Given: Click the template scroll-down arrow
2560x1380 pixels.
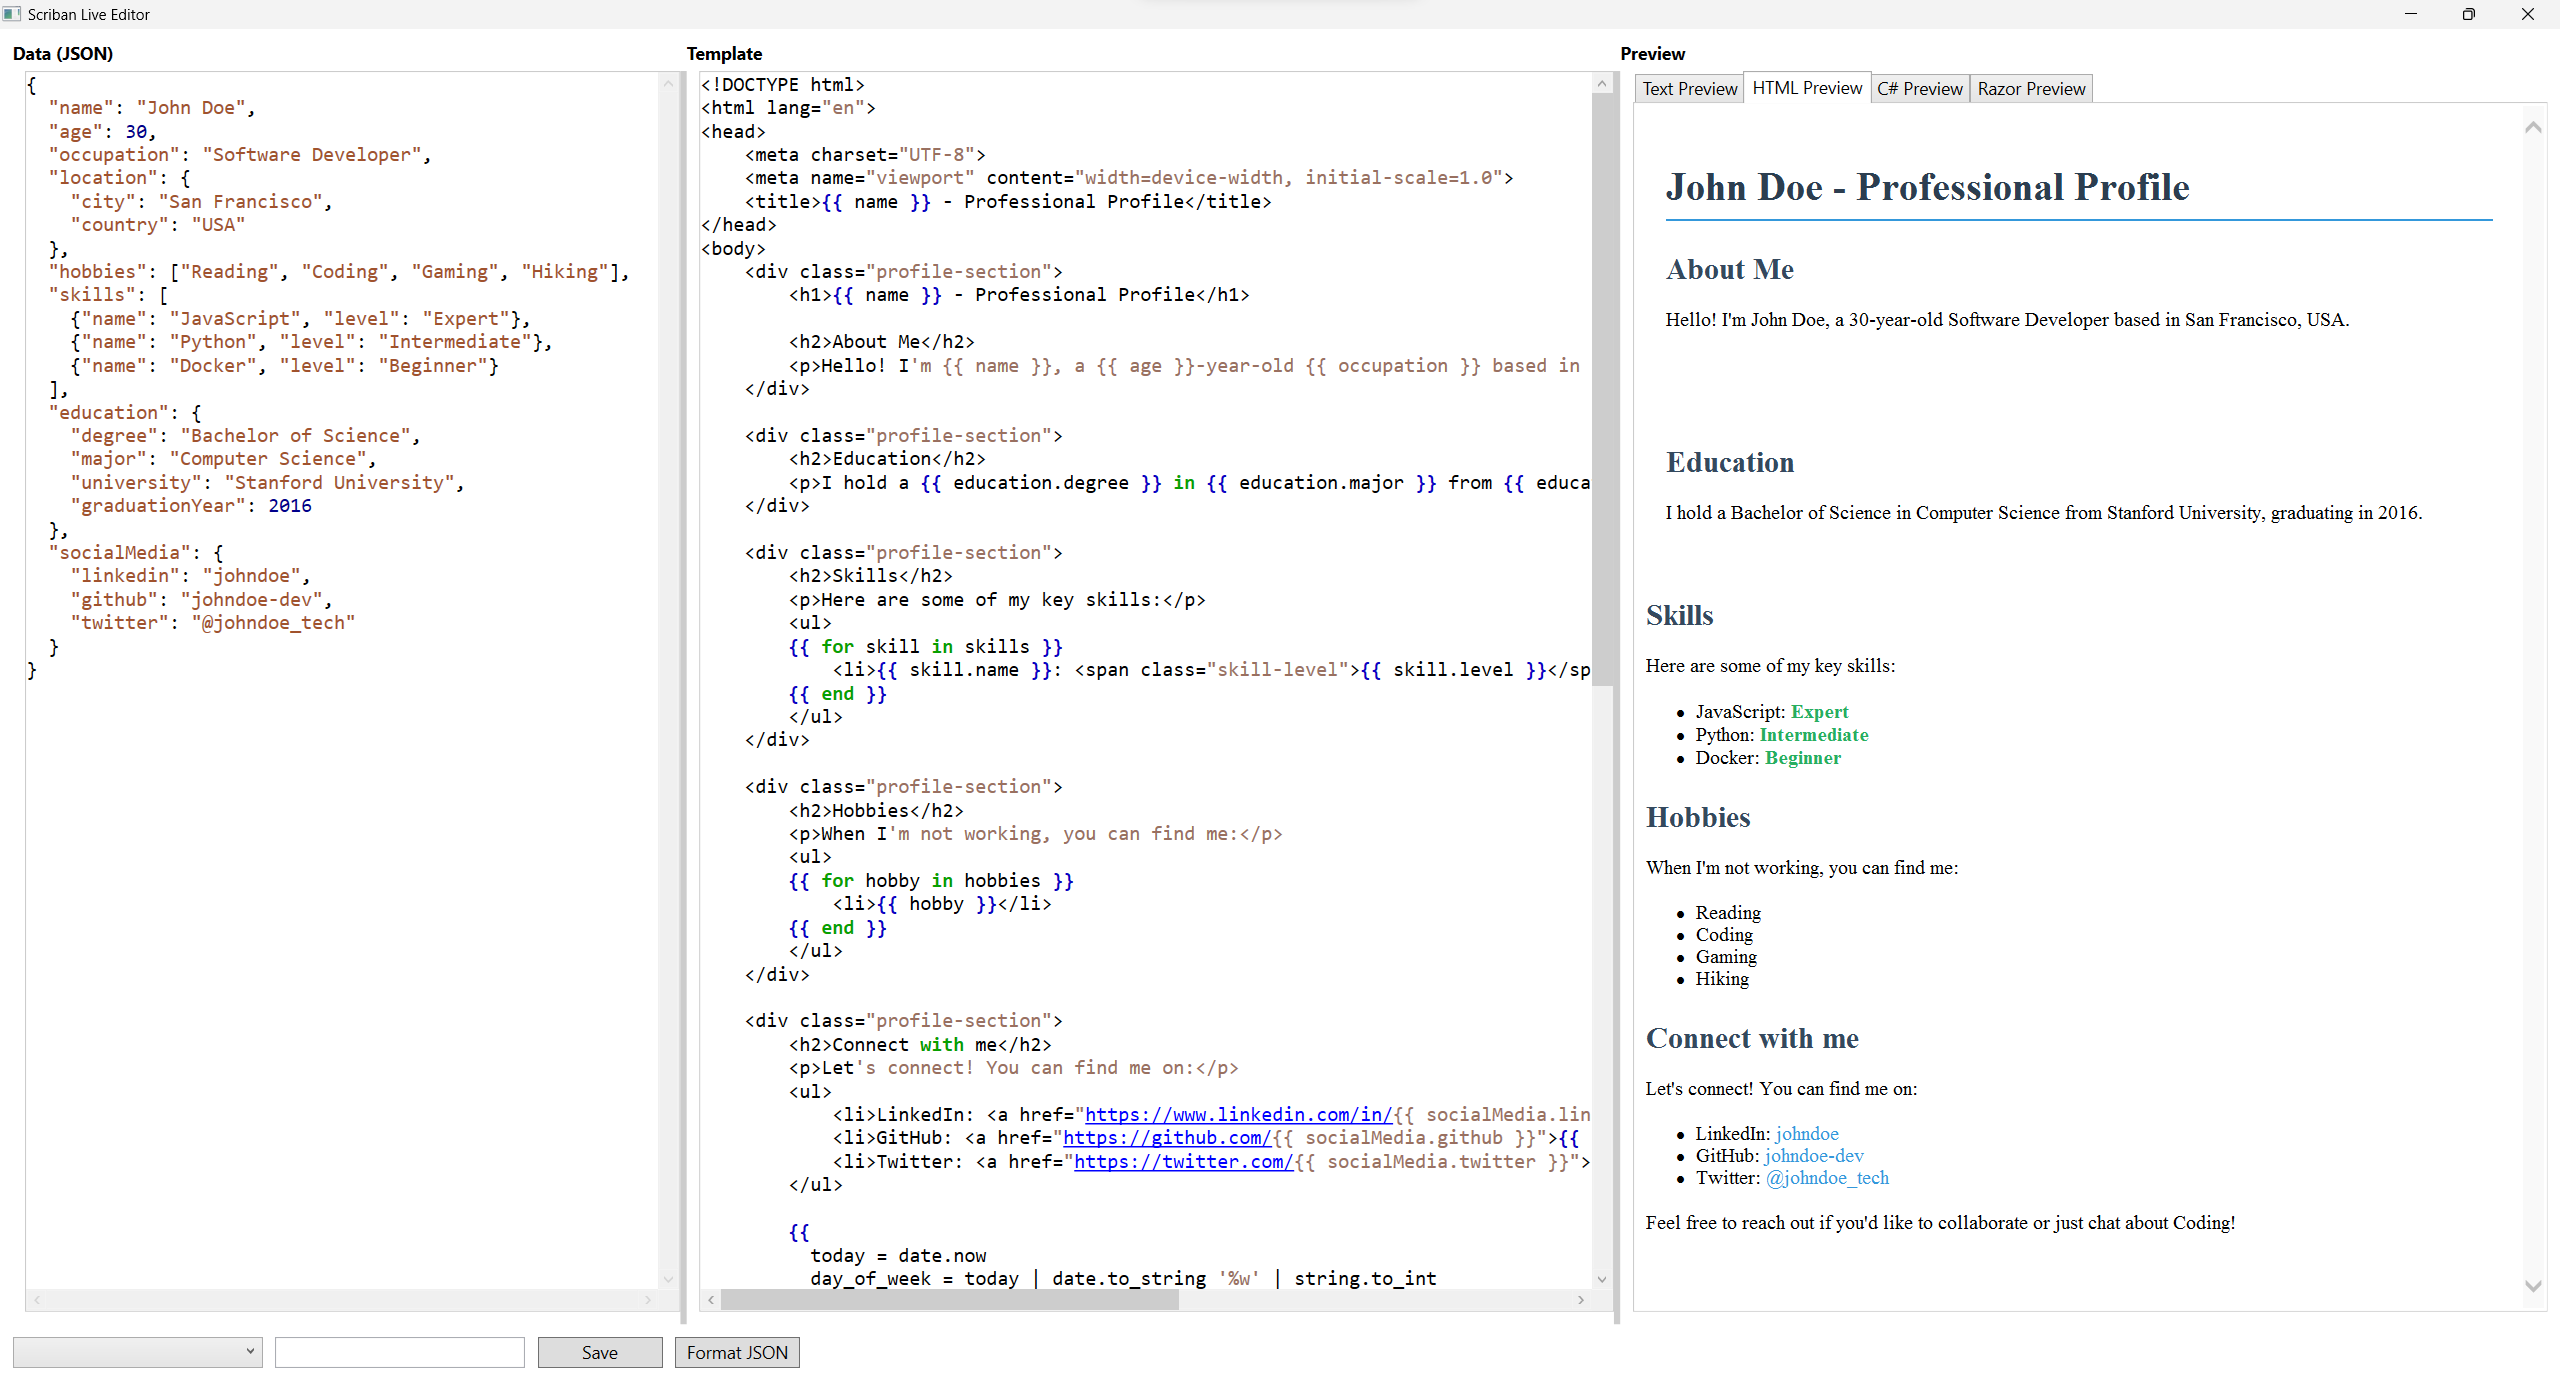Looking at the screenshot, I should click(x=1602, y=1279).
